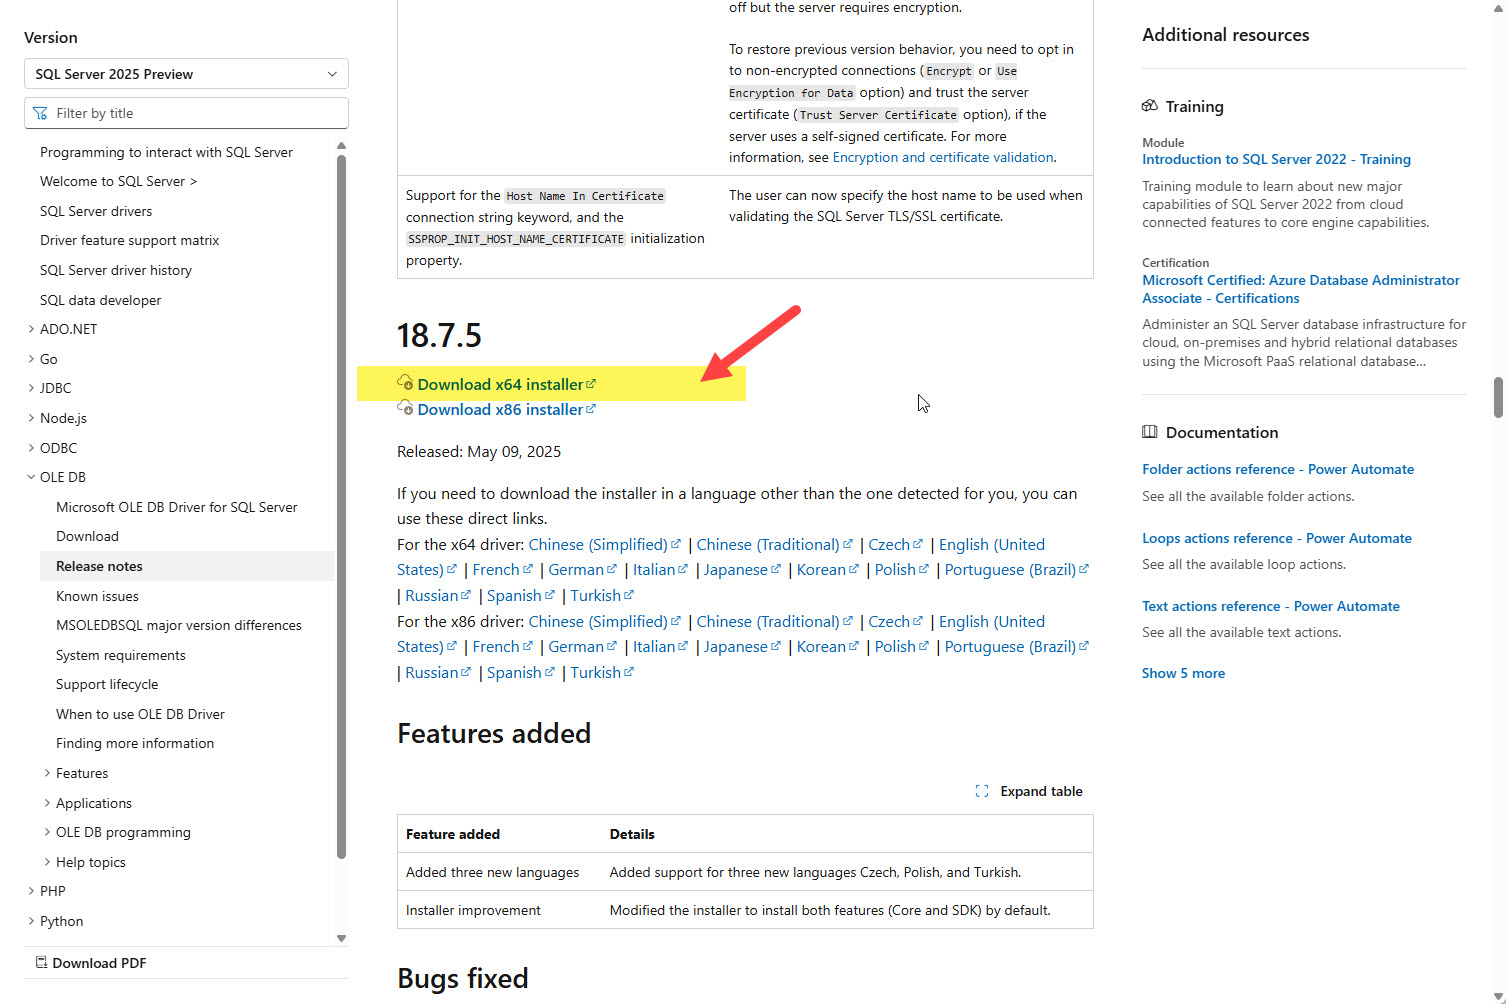Click the filter icon in title filter box
The width and height of the screenshot is (1506, 1004).
pyautogui.click(x=40, y=113)
